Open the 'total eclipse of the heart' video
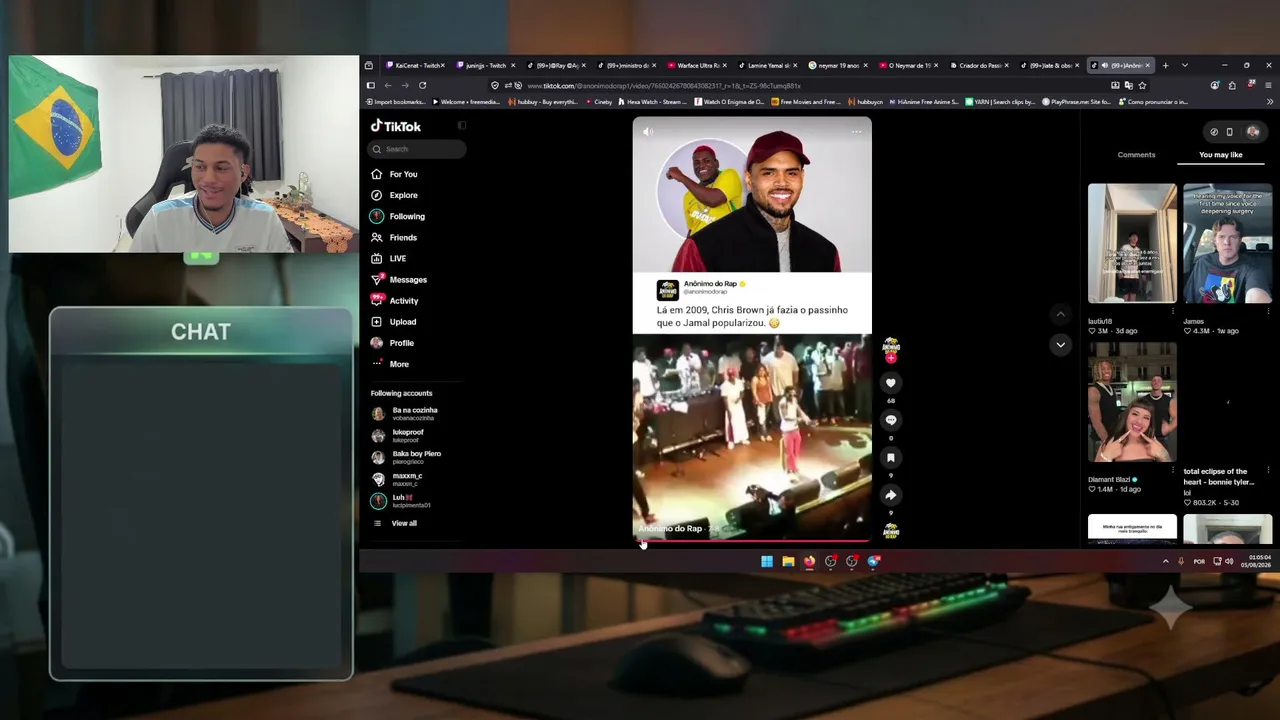The height and width of the screenshot is (720, 1280). click(1228, 402)
